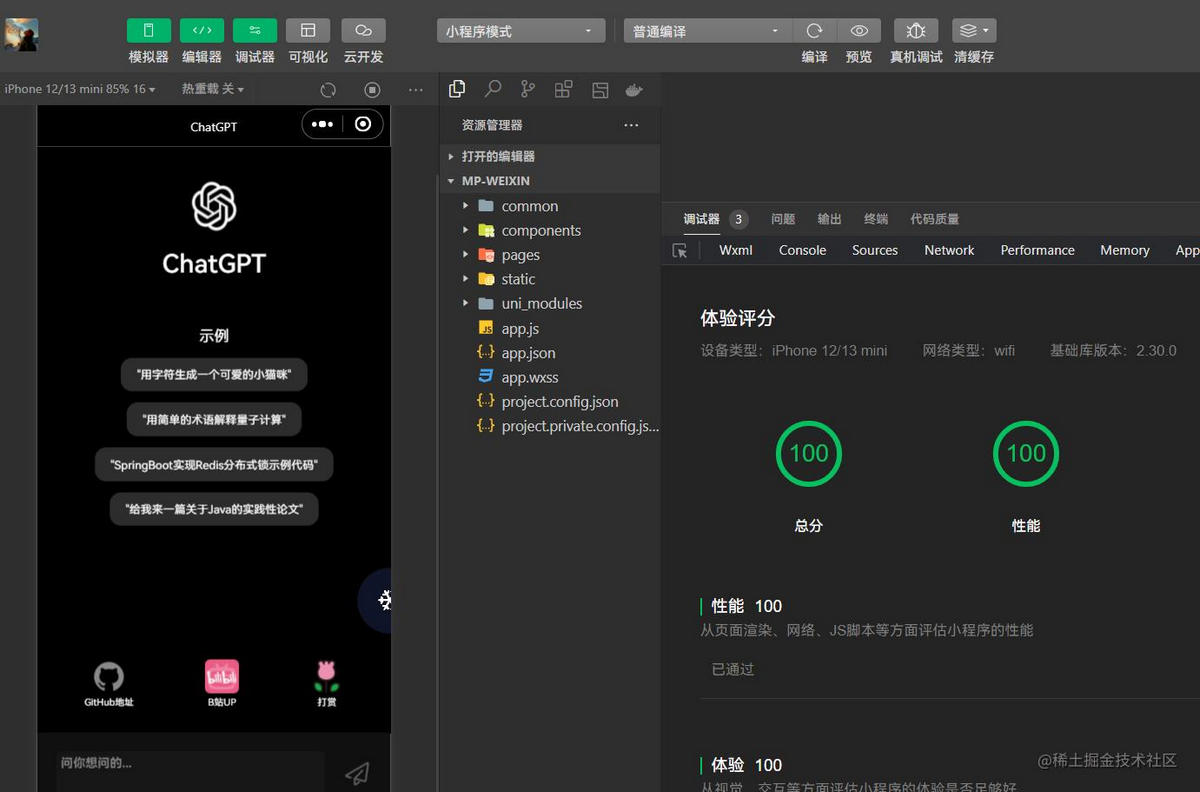The height and width of the screenshot is (792, 1200).
Task: Click the Preview eye icon
Action: 858,31
